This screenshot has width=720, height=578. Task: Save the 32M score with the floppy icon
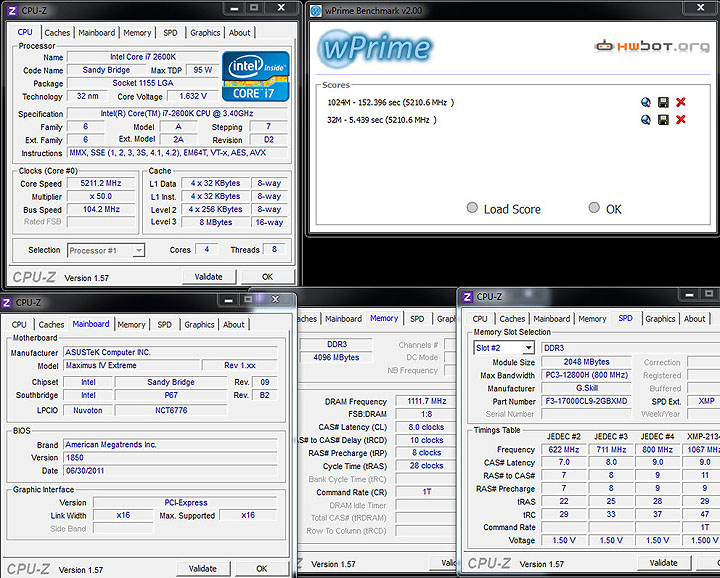[x=663, y=120]
